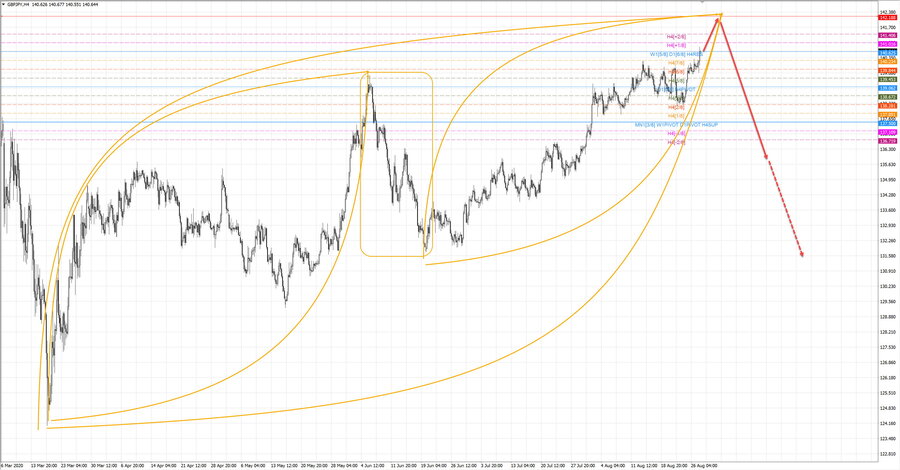The width and height of the screenshot is (900, 470).
Task: Click the 136.300 price scale value
Action: coord(888,149)
